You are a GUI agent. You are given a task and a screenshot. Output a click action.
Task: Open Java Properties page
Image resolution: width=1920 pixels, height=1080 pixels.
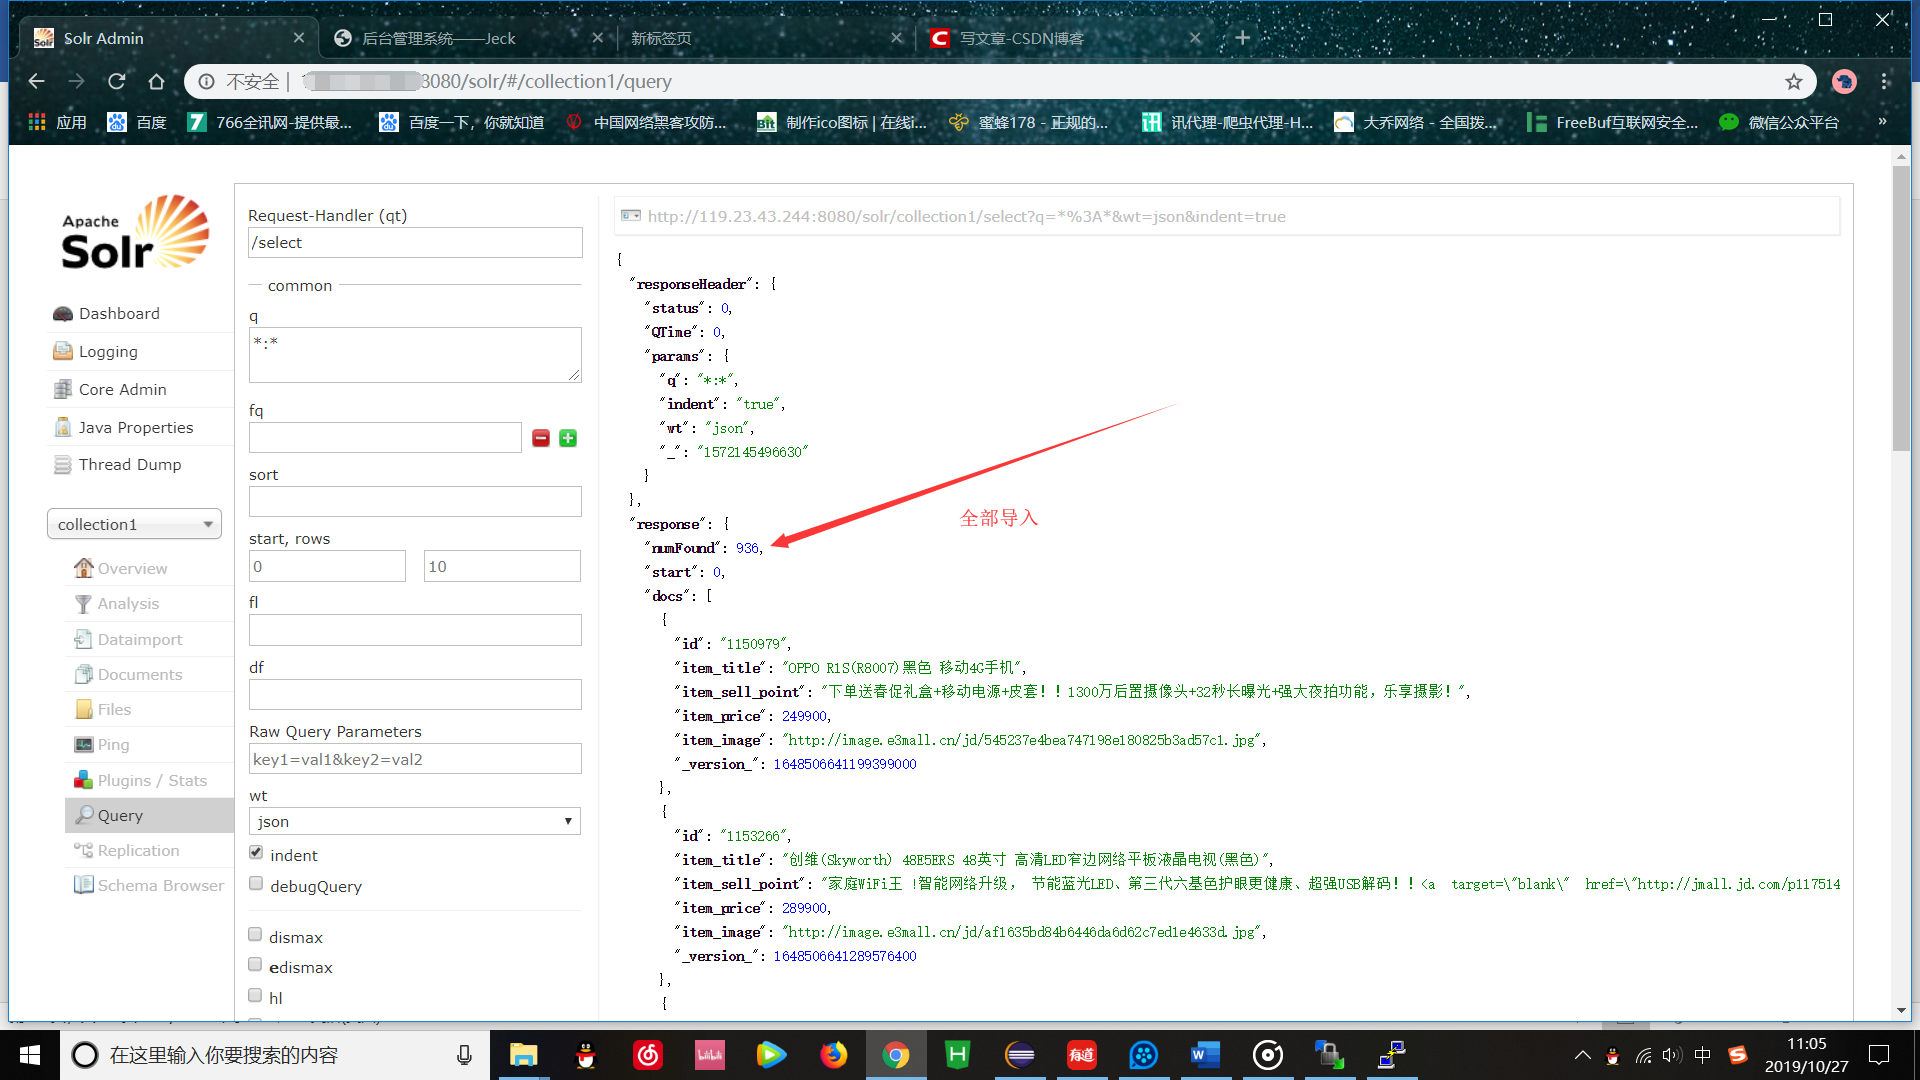point(135,428)
